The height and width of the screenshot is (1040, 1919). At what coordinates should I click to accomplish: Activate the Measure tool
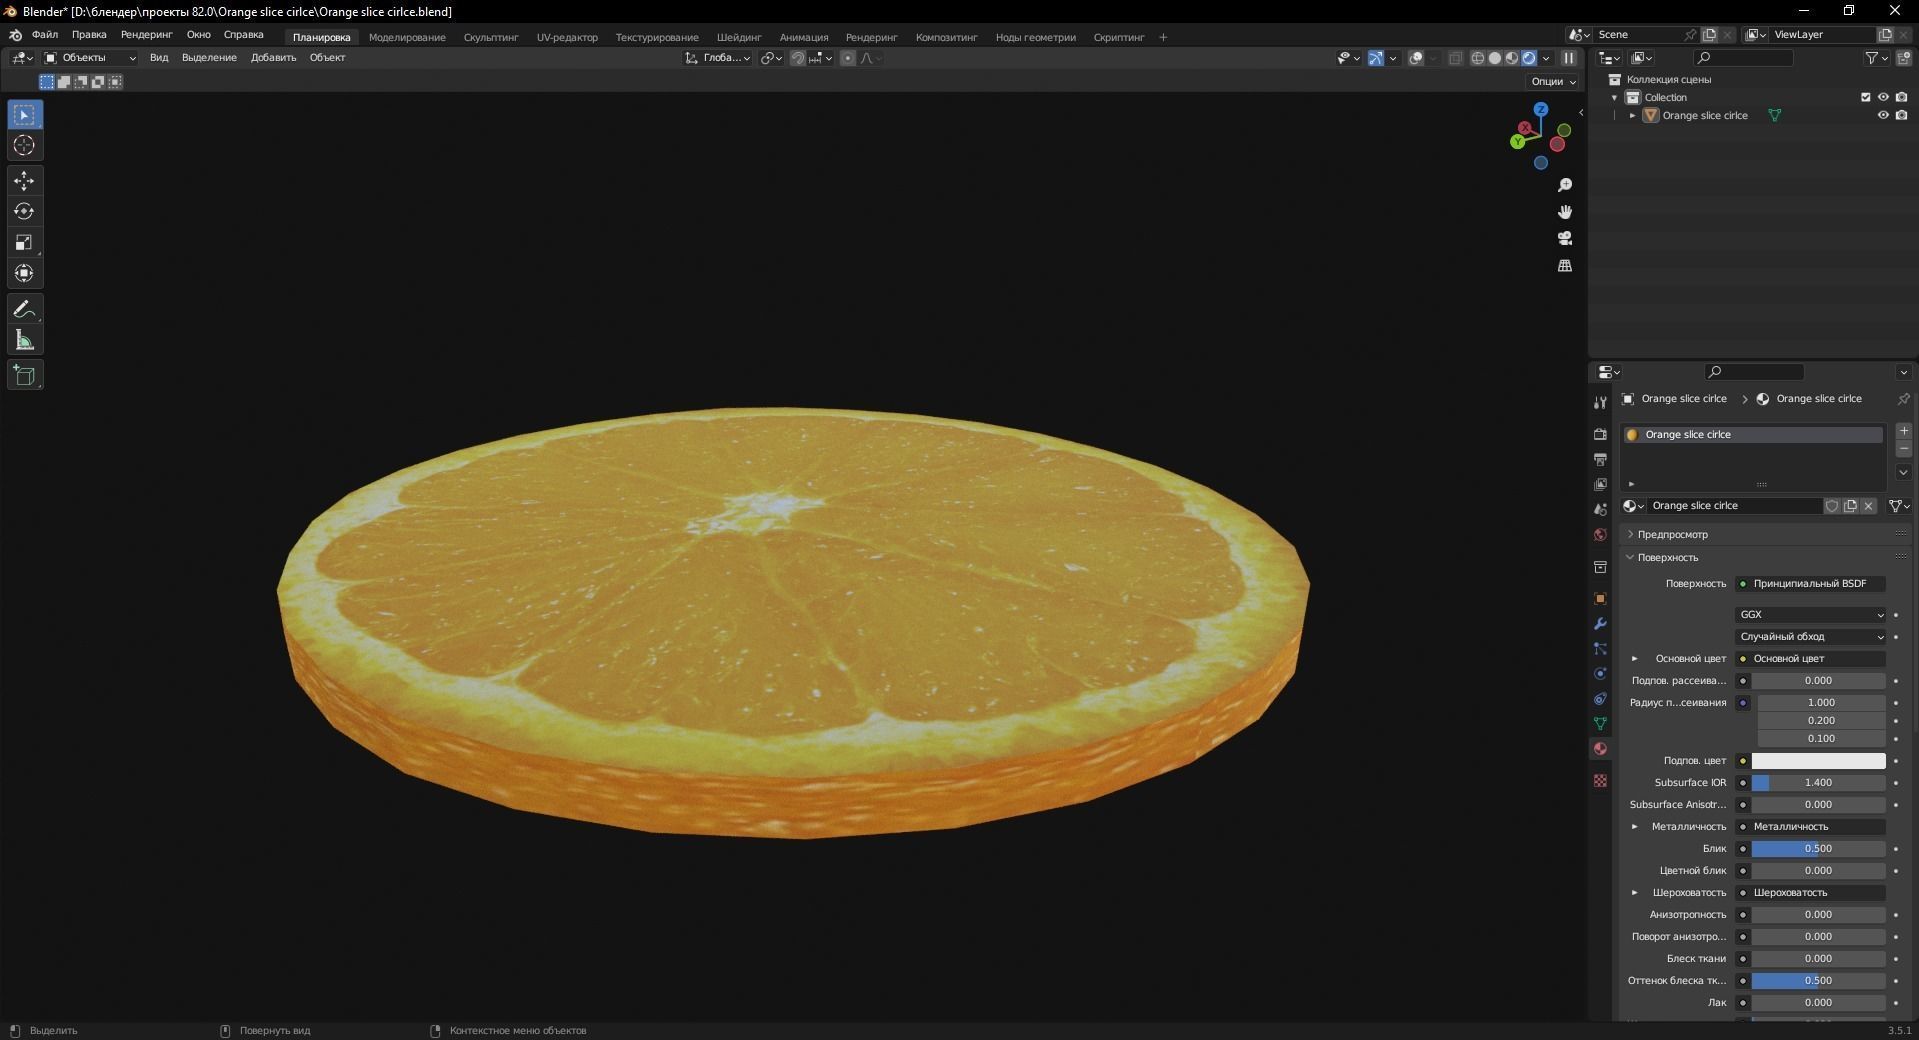pos(24,339)
